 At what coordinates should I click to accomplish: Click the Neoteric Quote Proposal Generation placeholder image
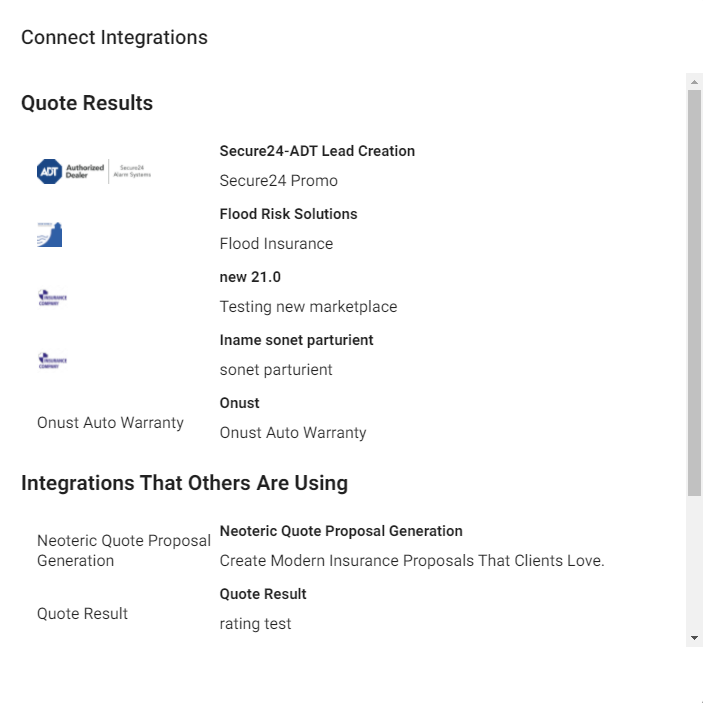124,551
